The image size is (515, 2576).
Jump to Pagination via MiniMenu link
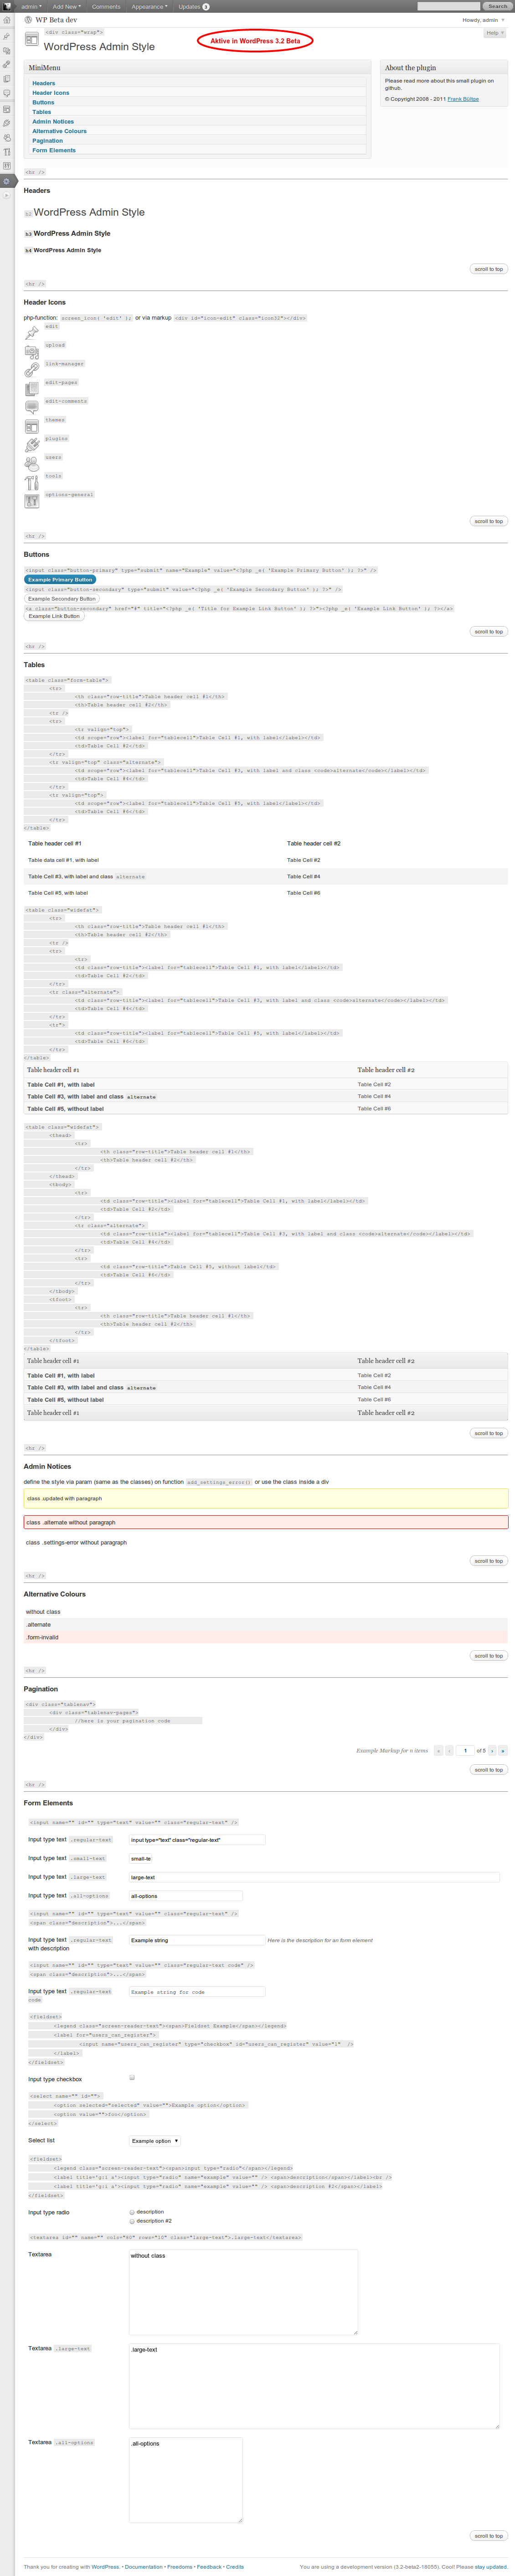tap(47, 141)
